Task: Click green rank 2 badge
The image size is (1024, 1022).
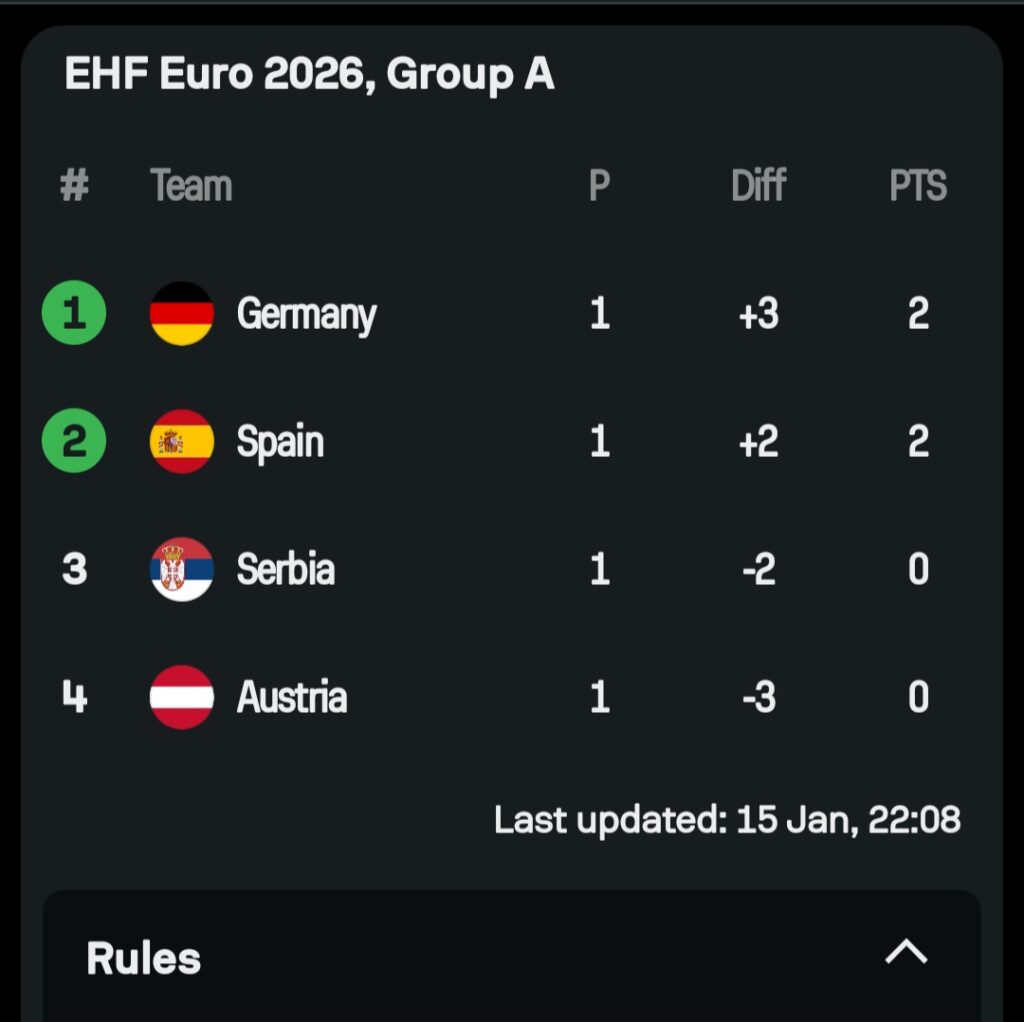Action: (x=74, y=441)
